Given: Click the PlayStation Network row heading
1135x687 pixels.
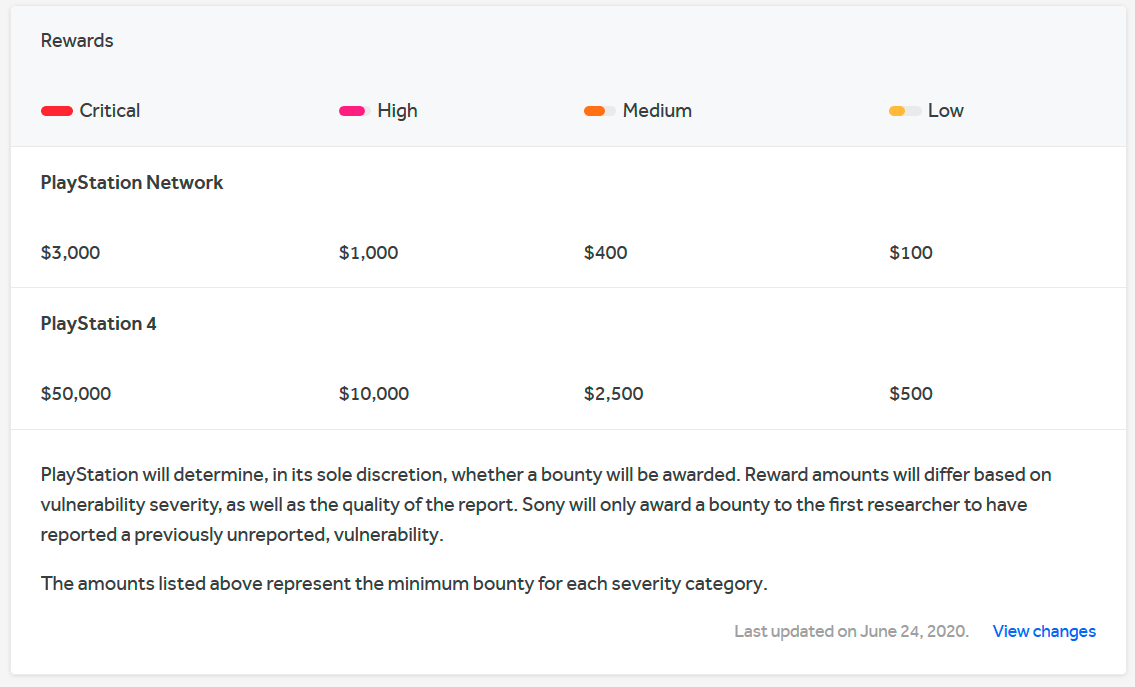Looking at the screenshot, I should coord(132,183).
